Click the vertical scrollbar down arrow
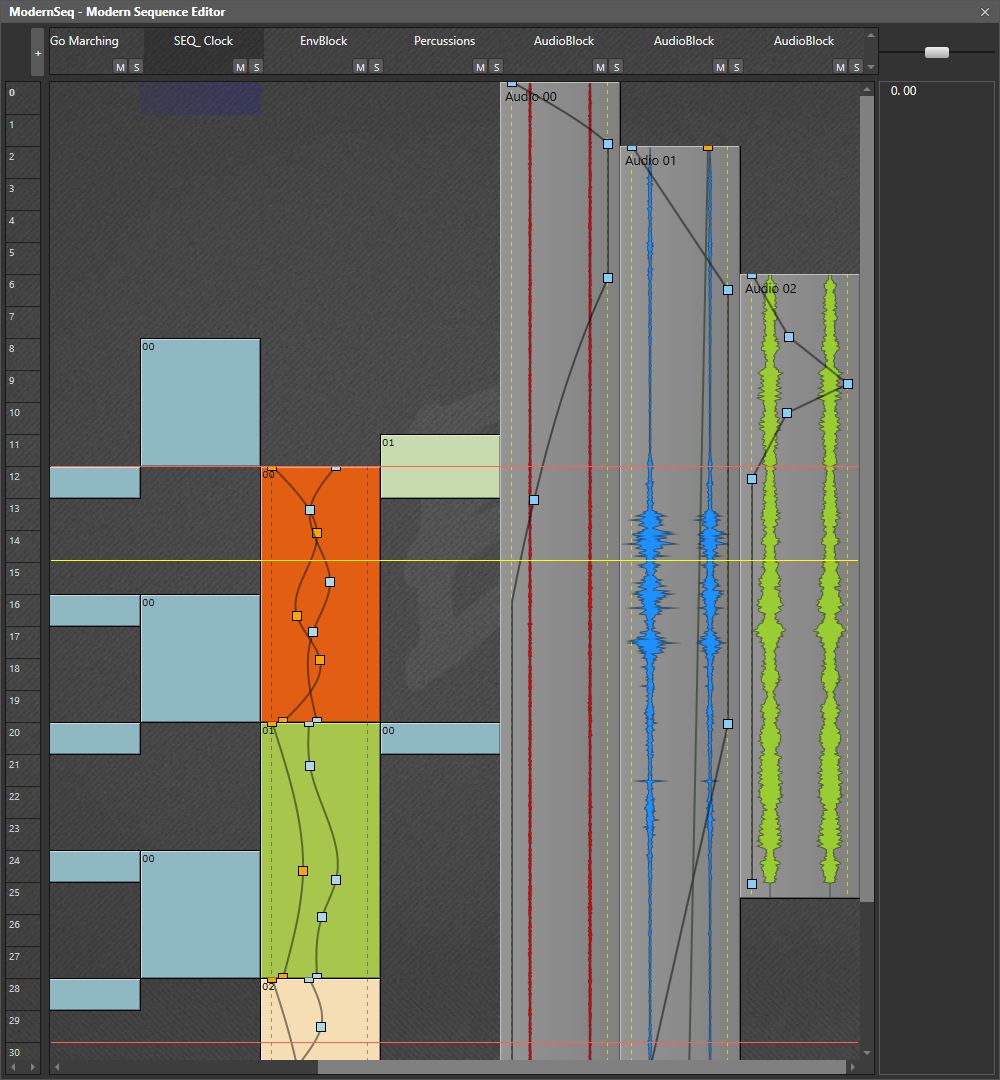The width and height of the screenshot is (1000, 1080). pos(867,1054)
